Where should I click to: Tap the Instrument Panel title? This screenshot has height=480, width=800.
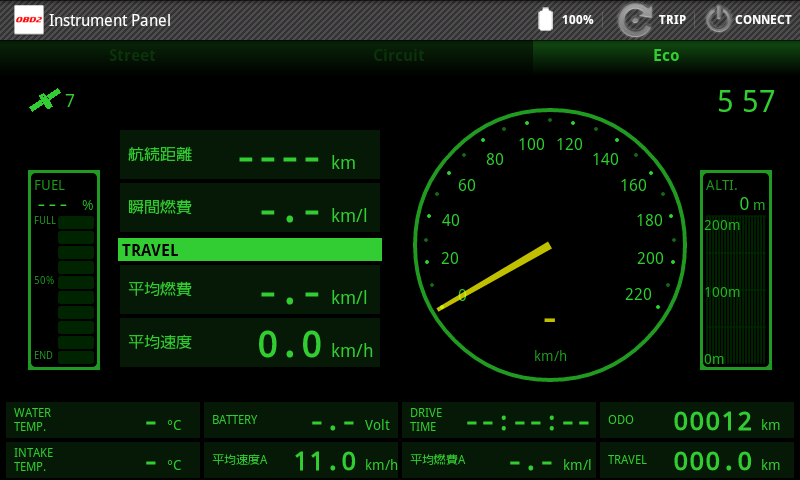point(110,20)
